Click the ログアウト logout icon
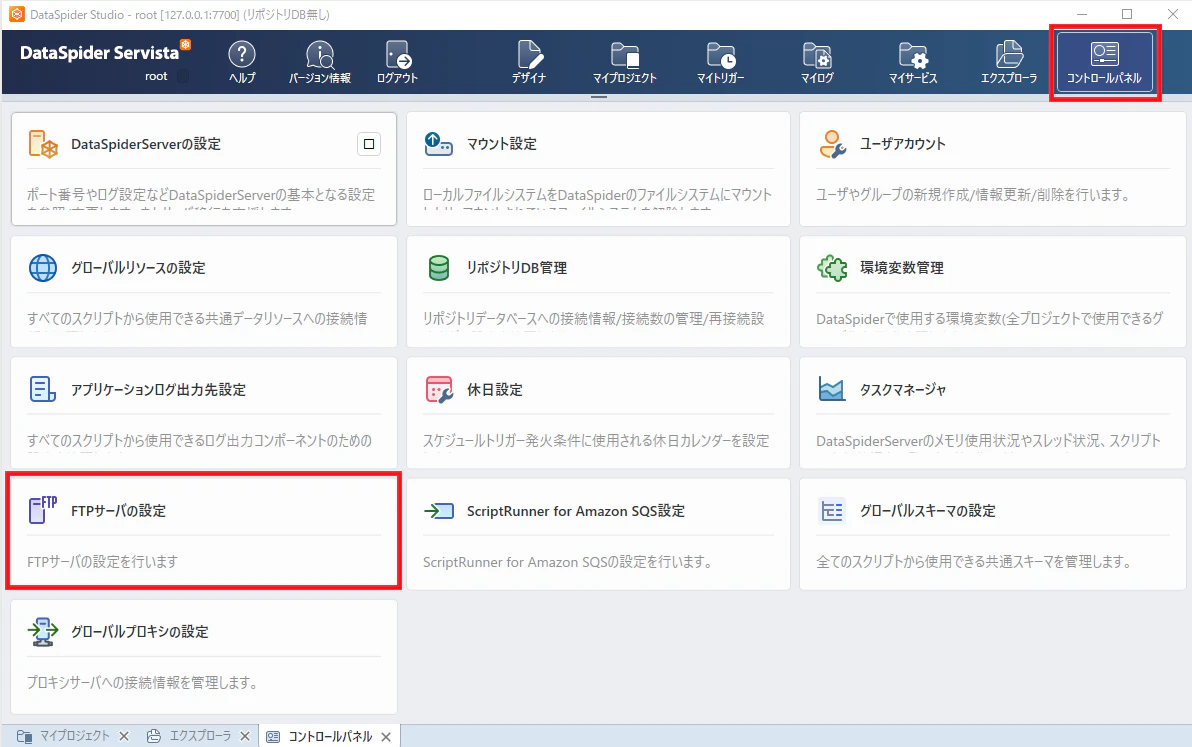 click(398, 62)
